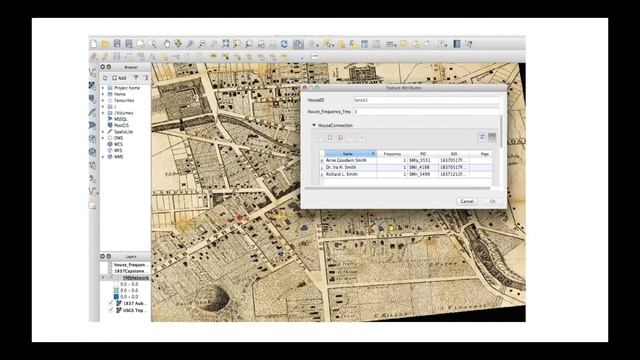Select PostGIS in the Browser tree
Image resolution: width=640 pixels, height=360 pixels.
click(x=121, y=125)
